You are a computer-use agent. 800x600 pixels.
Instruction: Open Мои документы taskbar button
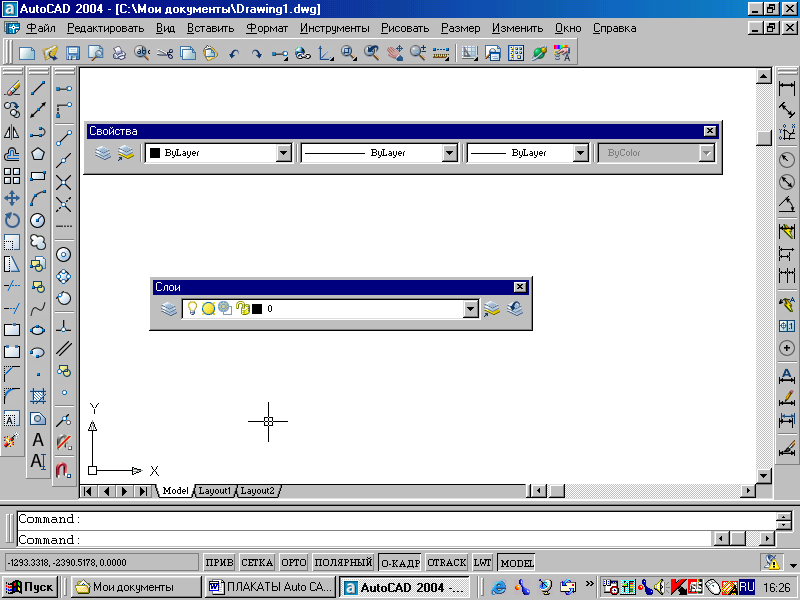[x=136, y=587]
